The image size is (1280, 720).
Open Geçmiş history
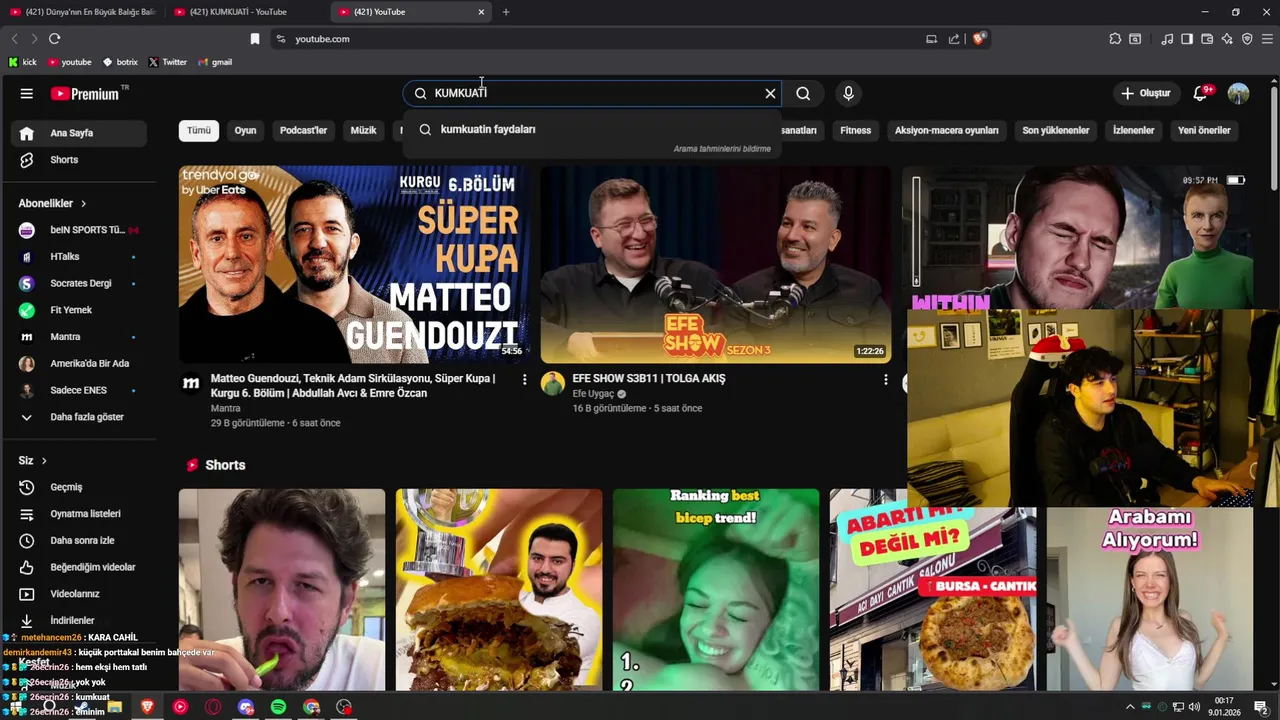[78, 487]
